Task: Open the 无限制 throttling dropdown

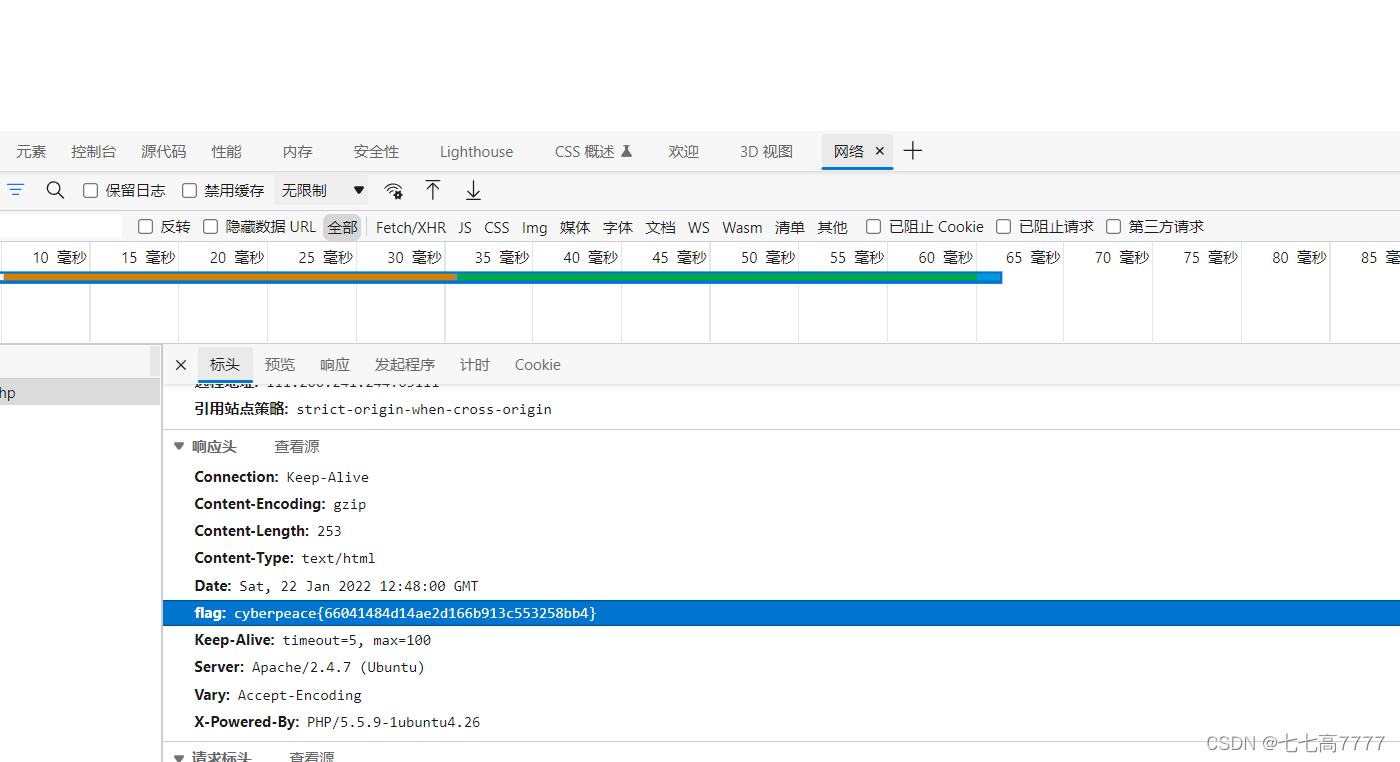Action: (x=321, y=190)
